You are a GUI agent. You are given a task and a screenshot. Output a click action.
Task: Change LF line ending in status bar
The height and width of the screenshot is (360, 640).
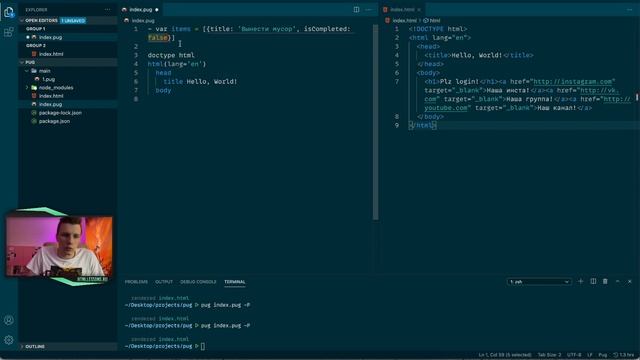[590, 355]
